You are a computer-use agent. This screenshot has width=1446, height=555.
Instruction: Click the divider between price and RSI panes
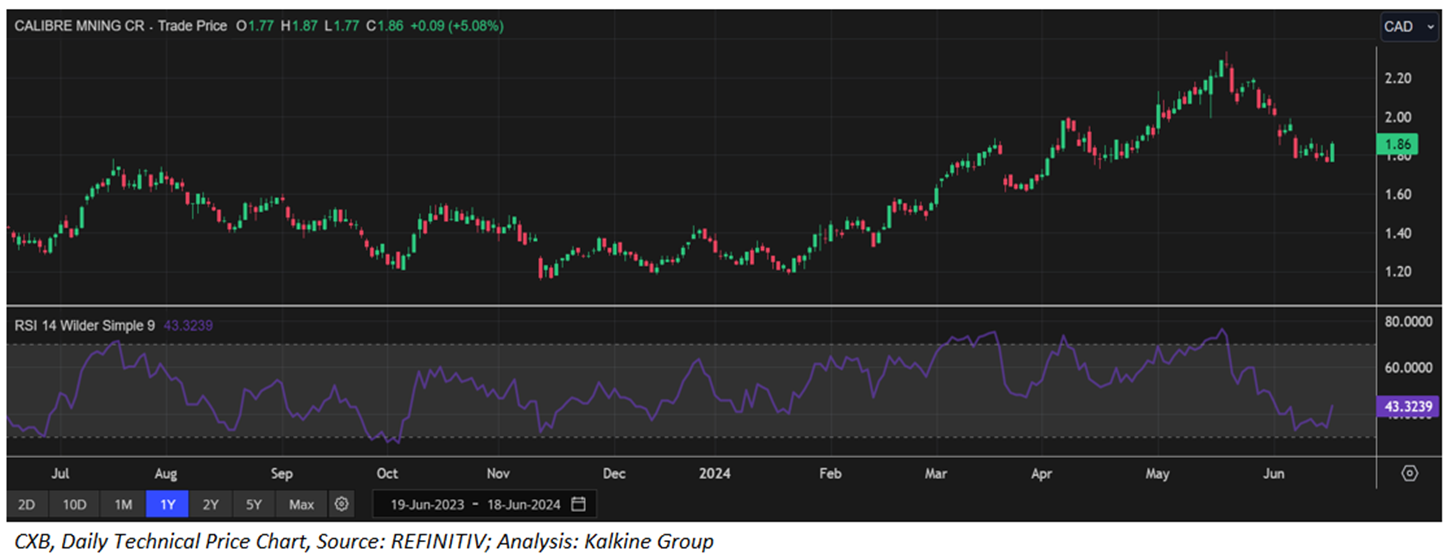[700, 304]
